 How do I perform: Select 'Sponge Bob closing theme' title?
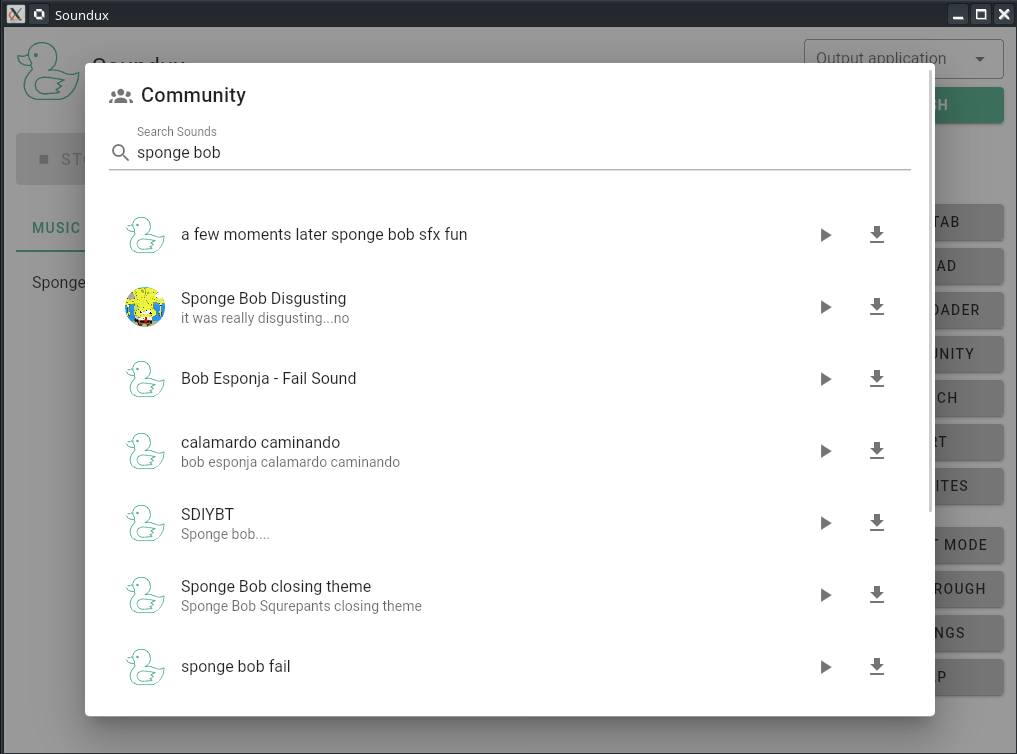276,586
